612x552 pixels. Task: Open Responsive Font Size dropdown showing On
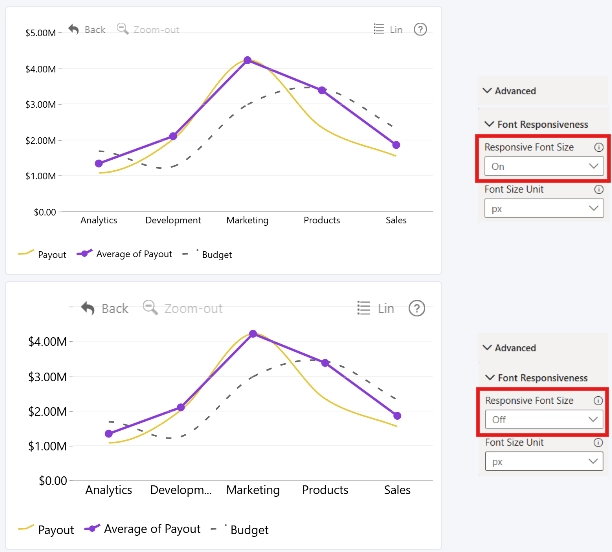[544, 166]
